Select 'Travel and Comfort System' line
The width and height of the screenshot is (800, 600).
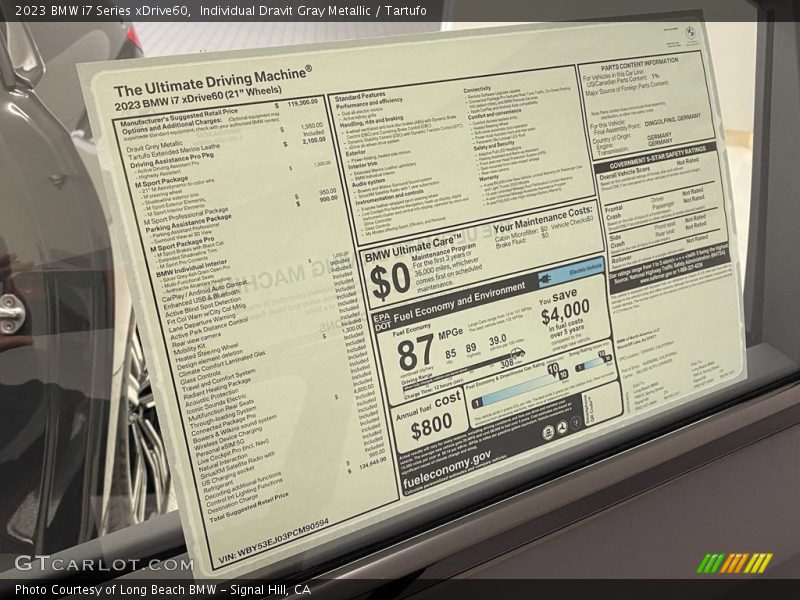pos(219,381)
